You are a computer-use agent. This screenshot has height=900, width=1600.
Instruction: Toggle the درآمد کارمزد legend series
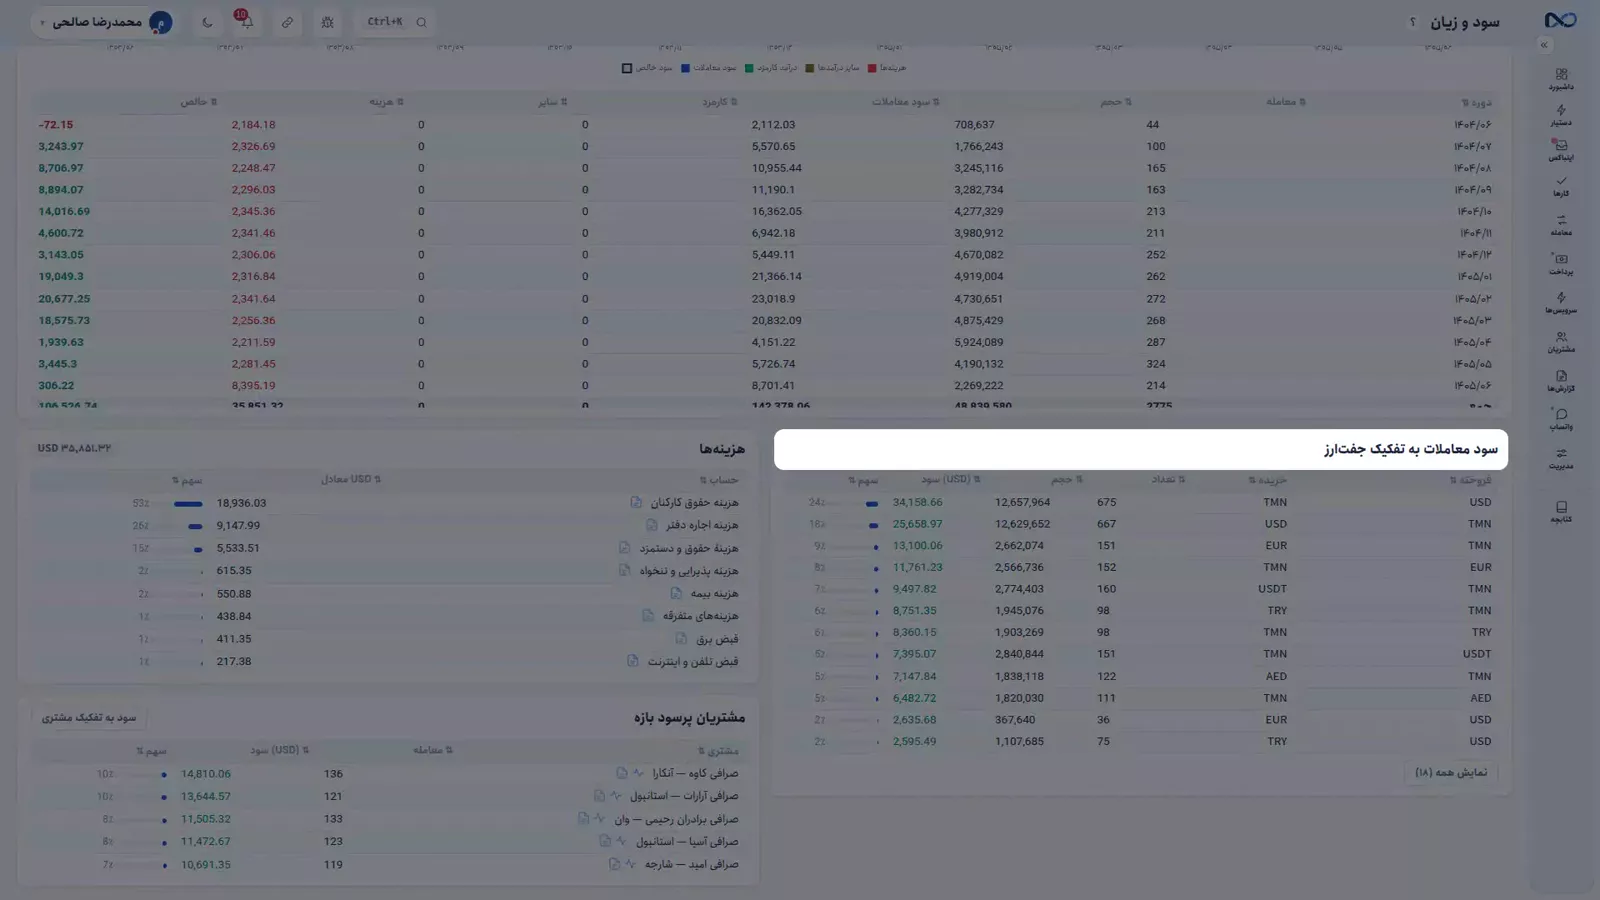771,68
